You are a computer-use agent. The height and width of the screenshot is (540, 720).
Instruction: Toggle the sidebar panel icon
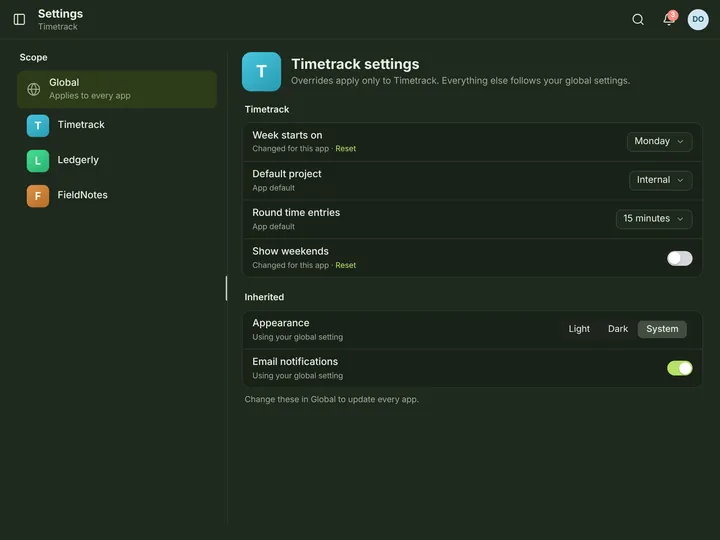(x=19, y=19)
